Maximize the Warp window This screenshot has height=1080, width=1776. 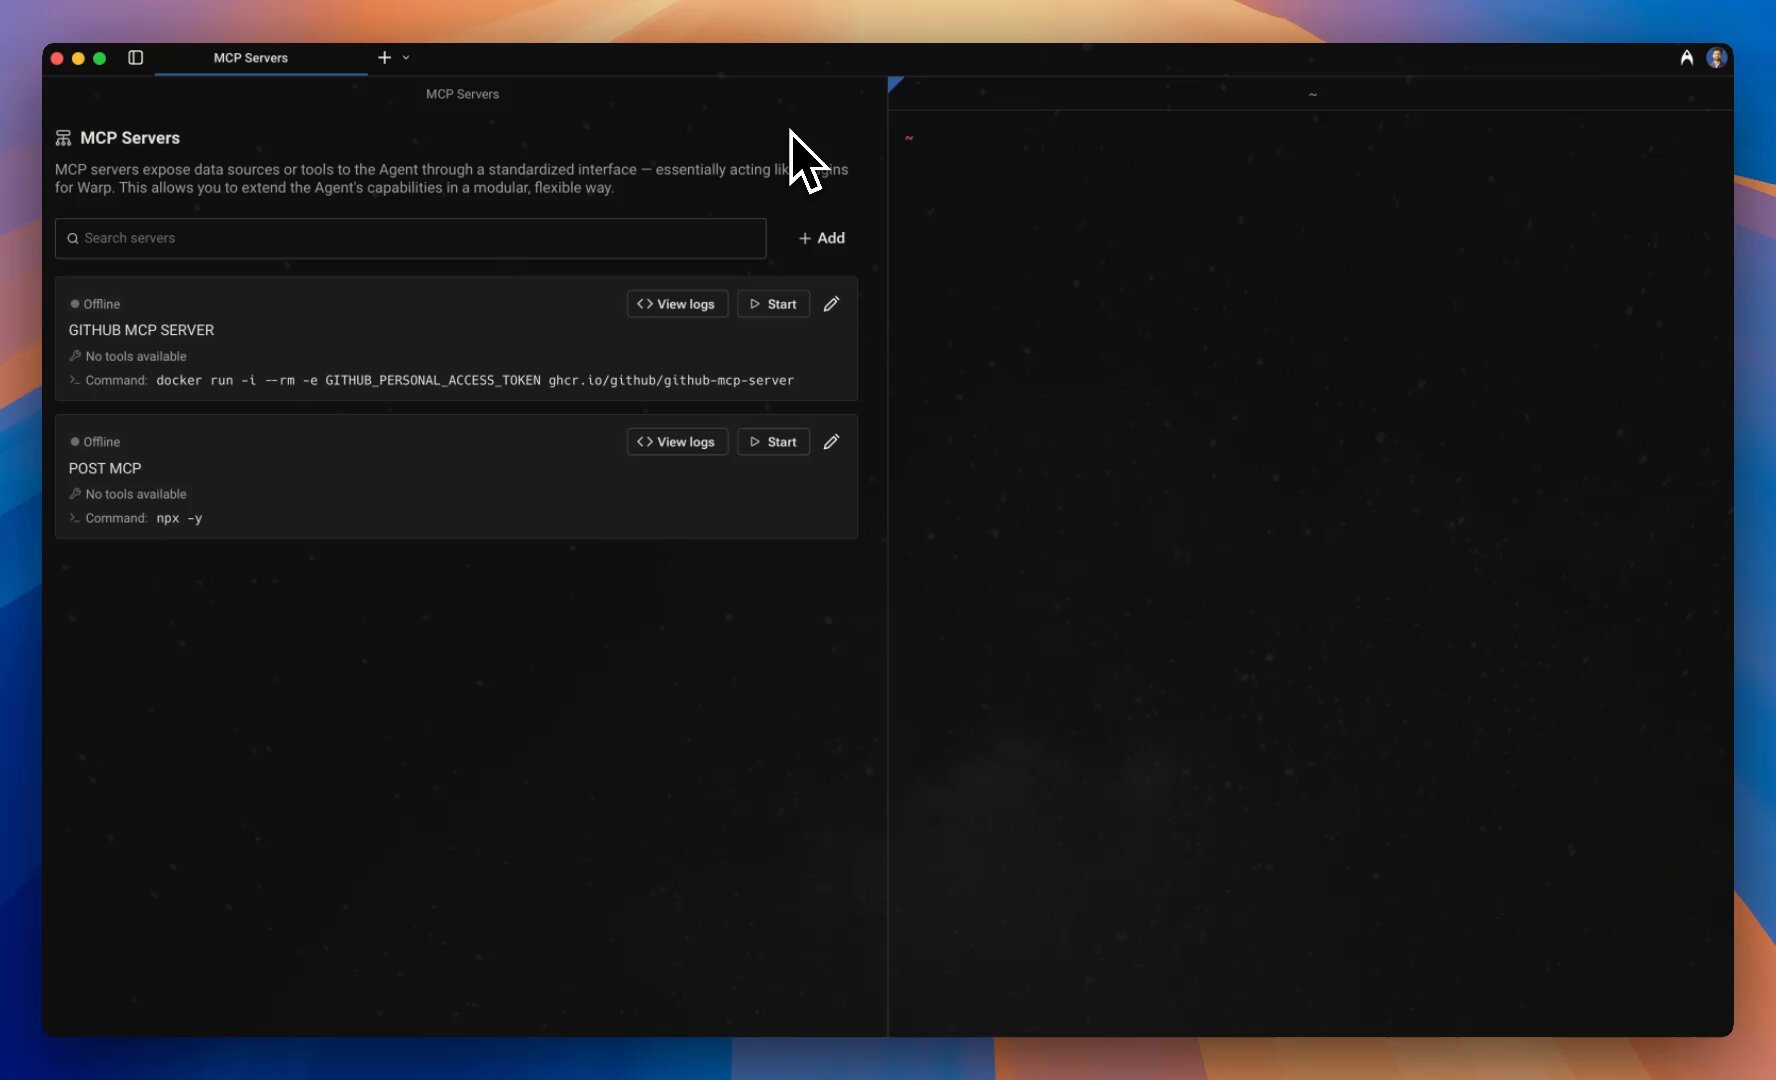click(x=99, y=58)
